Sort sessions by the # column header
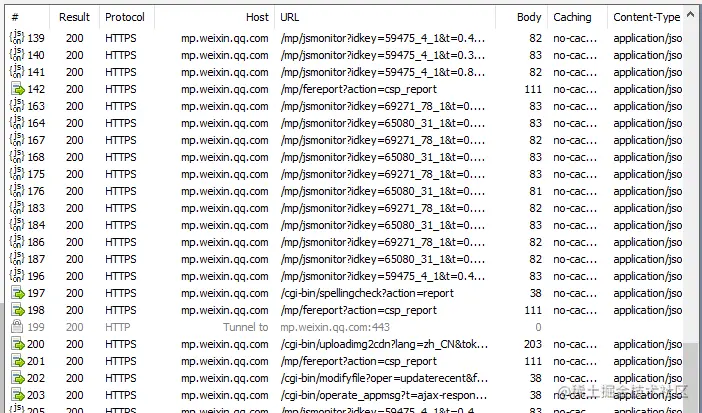Viewport: 702px width, 413px height. pyautogui.click(x=27, y=17)
